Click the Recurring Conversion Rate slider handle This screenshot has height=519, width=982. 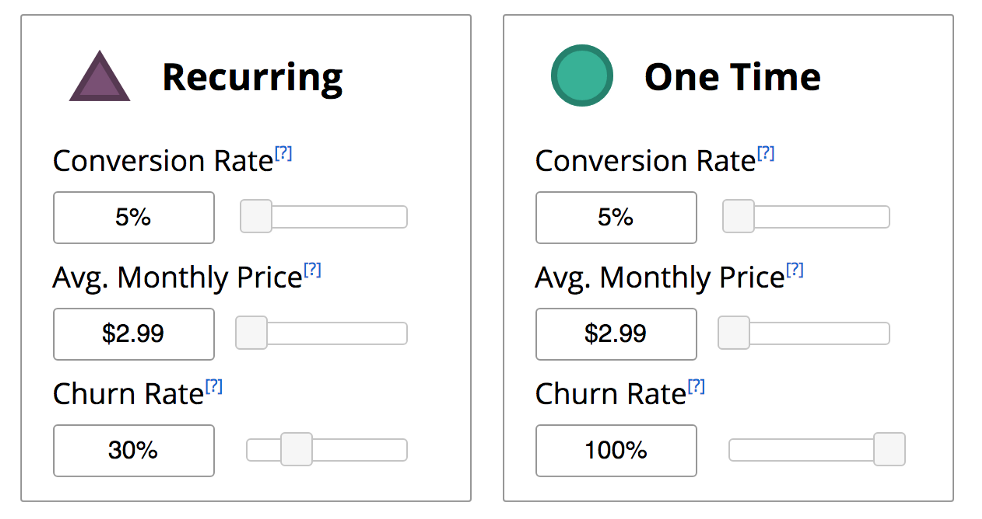[256, 217]
